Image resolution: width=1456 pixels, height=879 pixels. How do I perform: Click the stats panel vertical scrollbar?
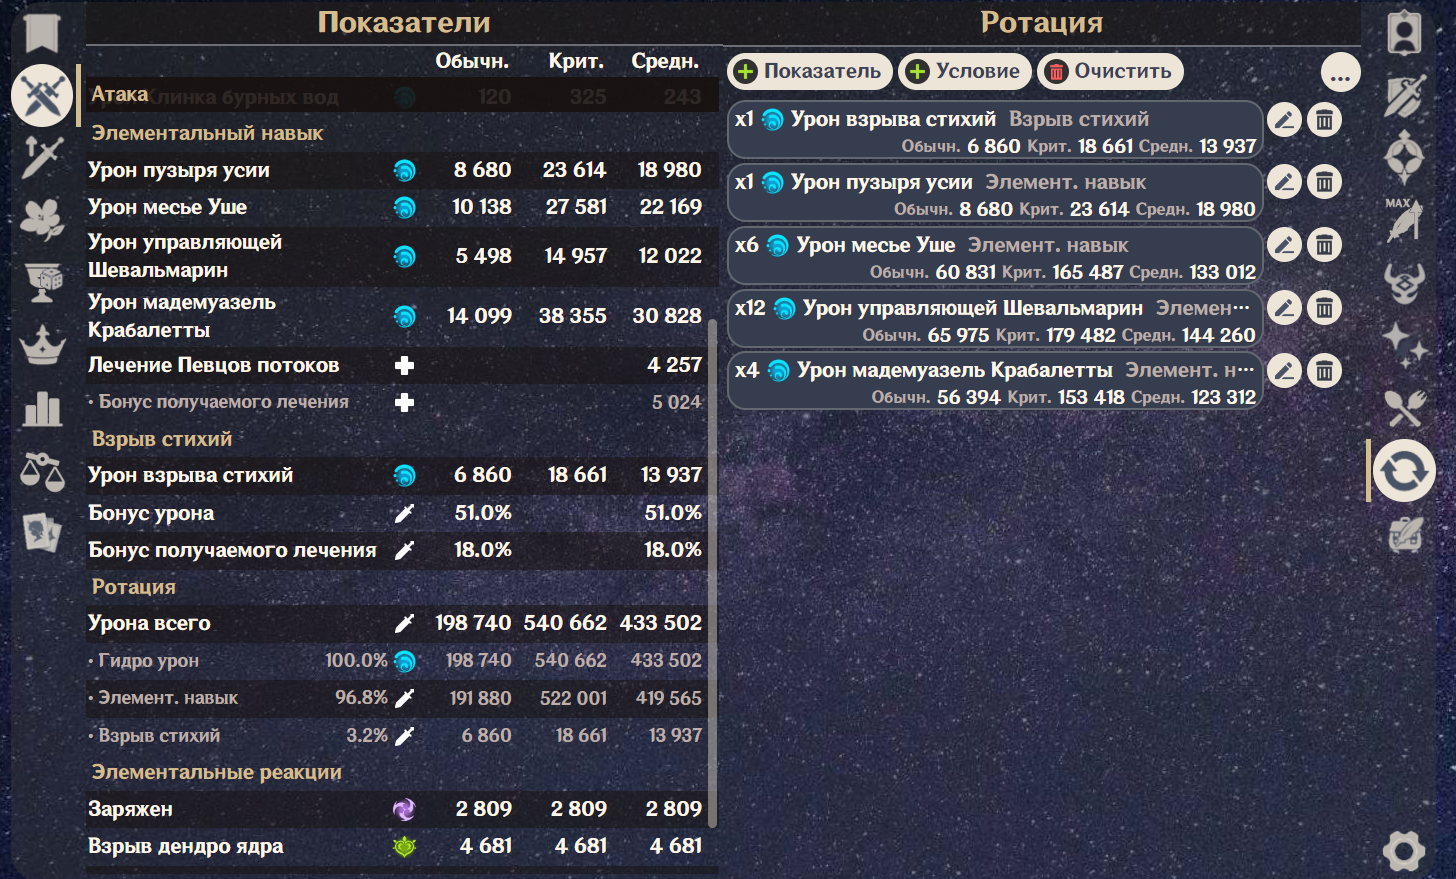point(712,572)
